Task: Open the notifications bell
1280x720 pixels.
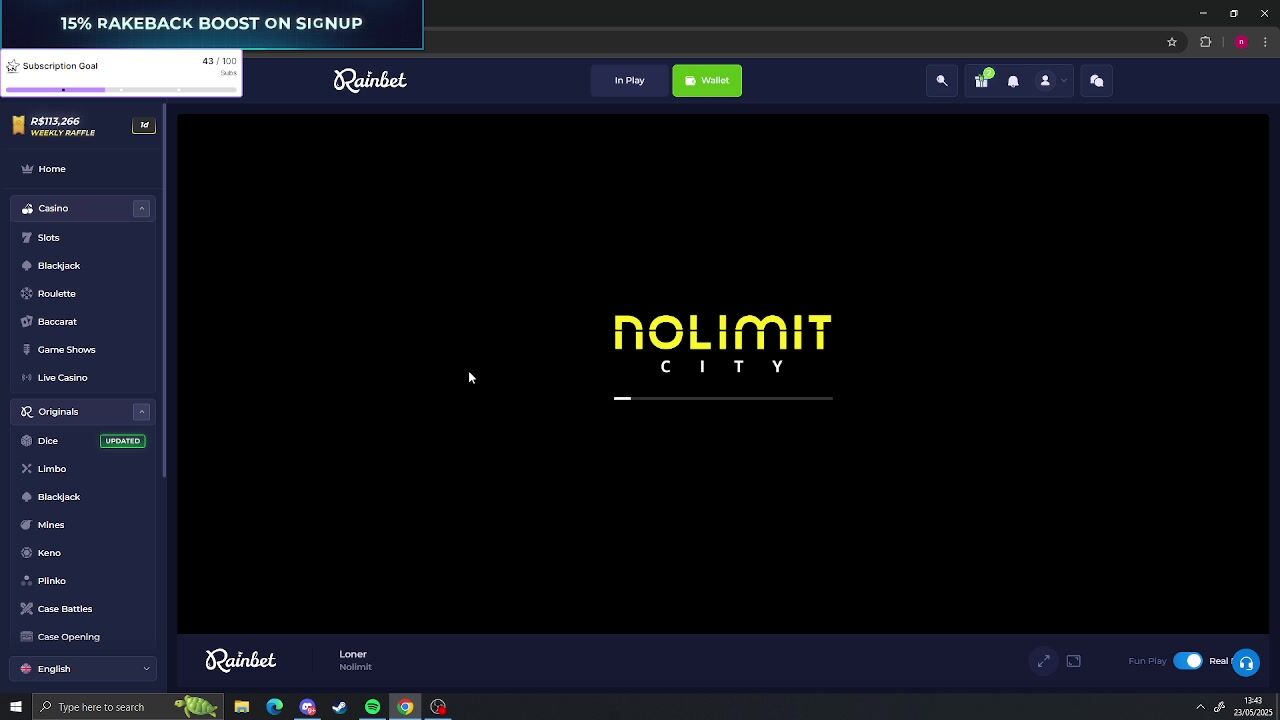Action: (1013, 81)
